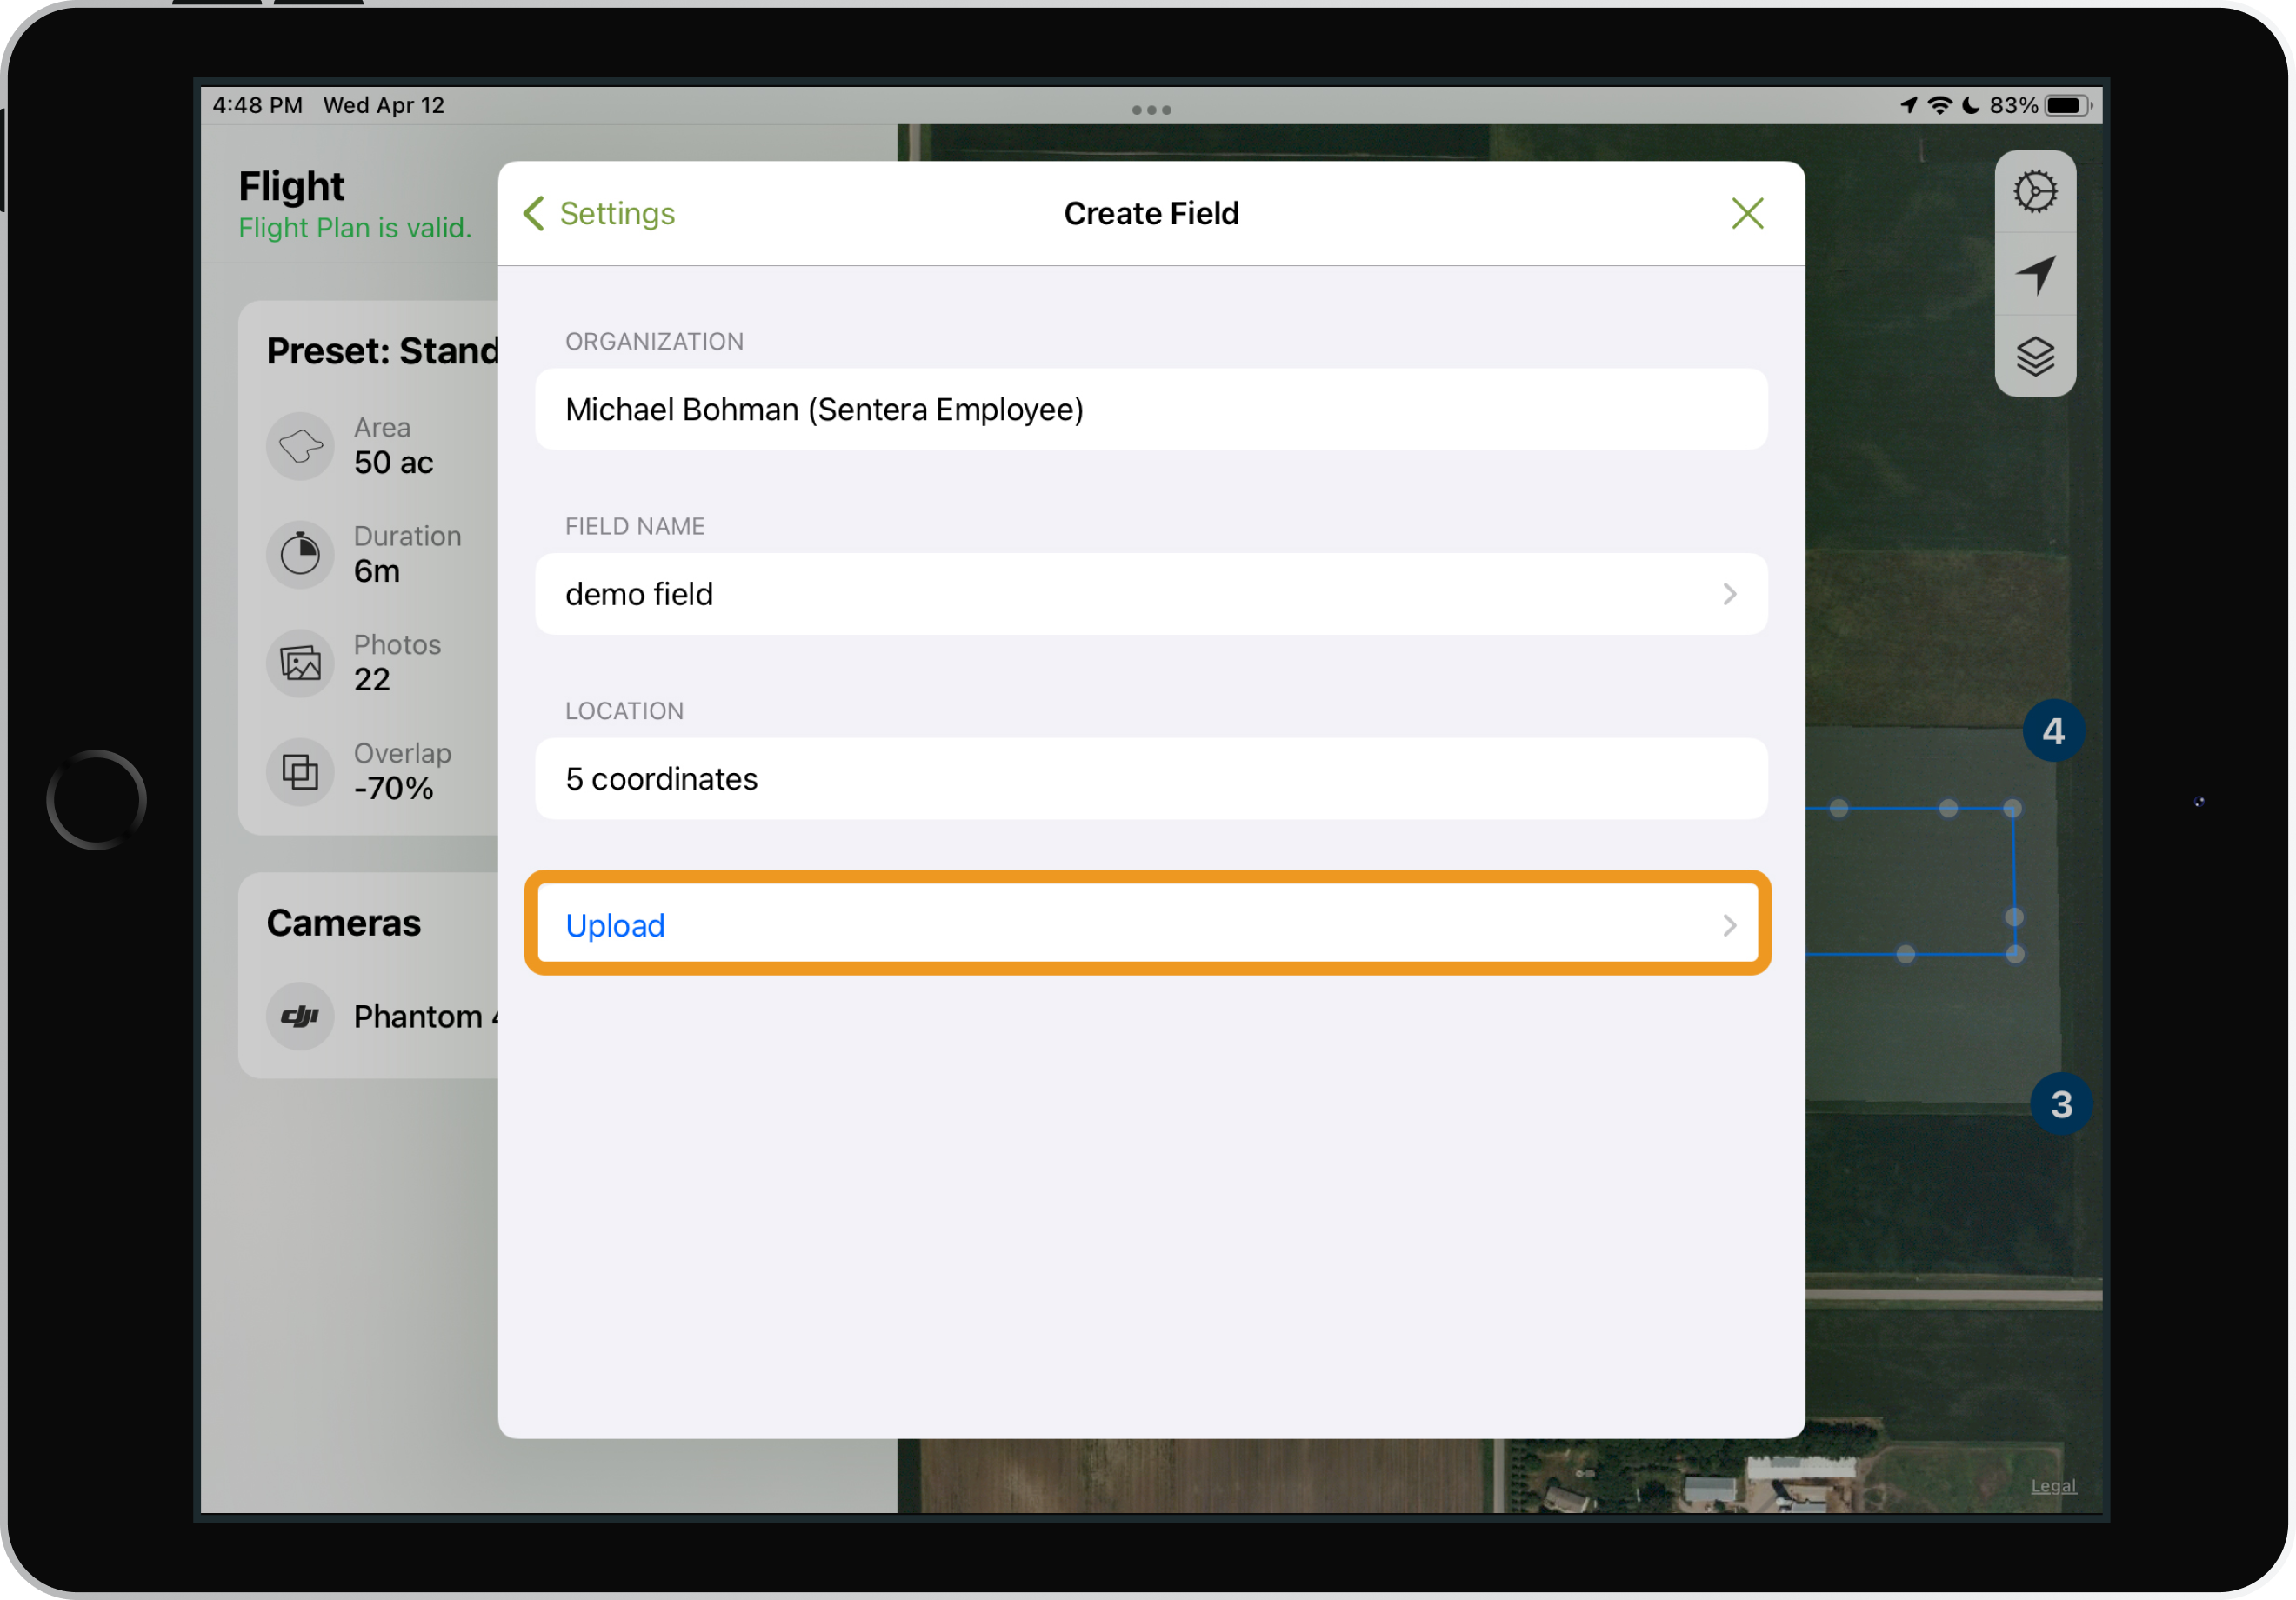This screenshot has width=2296, height=1600.
Task: Click the Duration timer icon
Action: [x=300, y=554]
